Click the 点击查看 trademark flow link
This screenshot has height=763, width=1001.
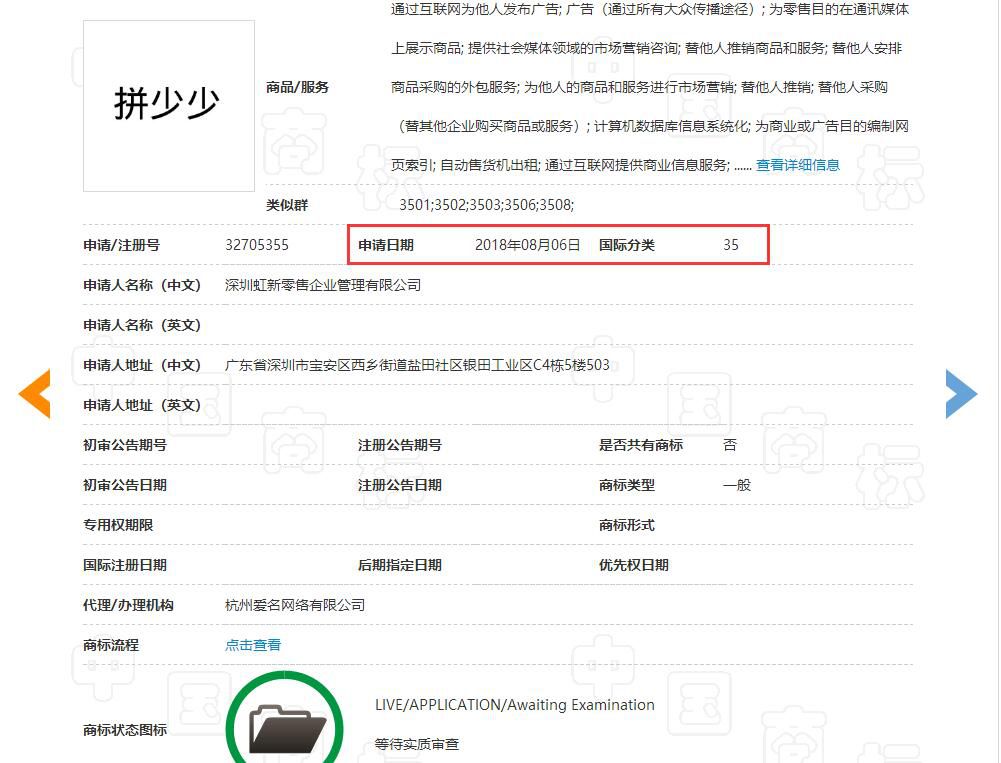[253, 645]
